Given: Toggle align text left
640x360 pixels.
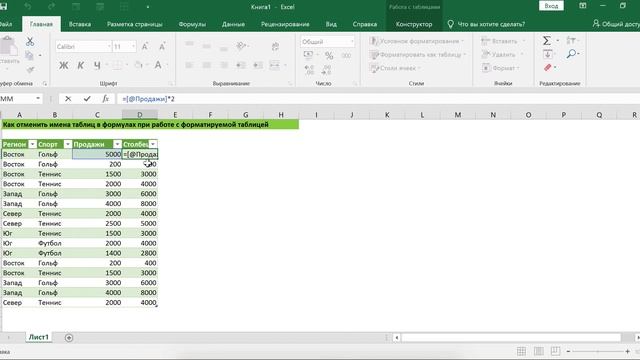Looking at the screenshot, I should [x=189, y=65].
